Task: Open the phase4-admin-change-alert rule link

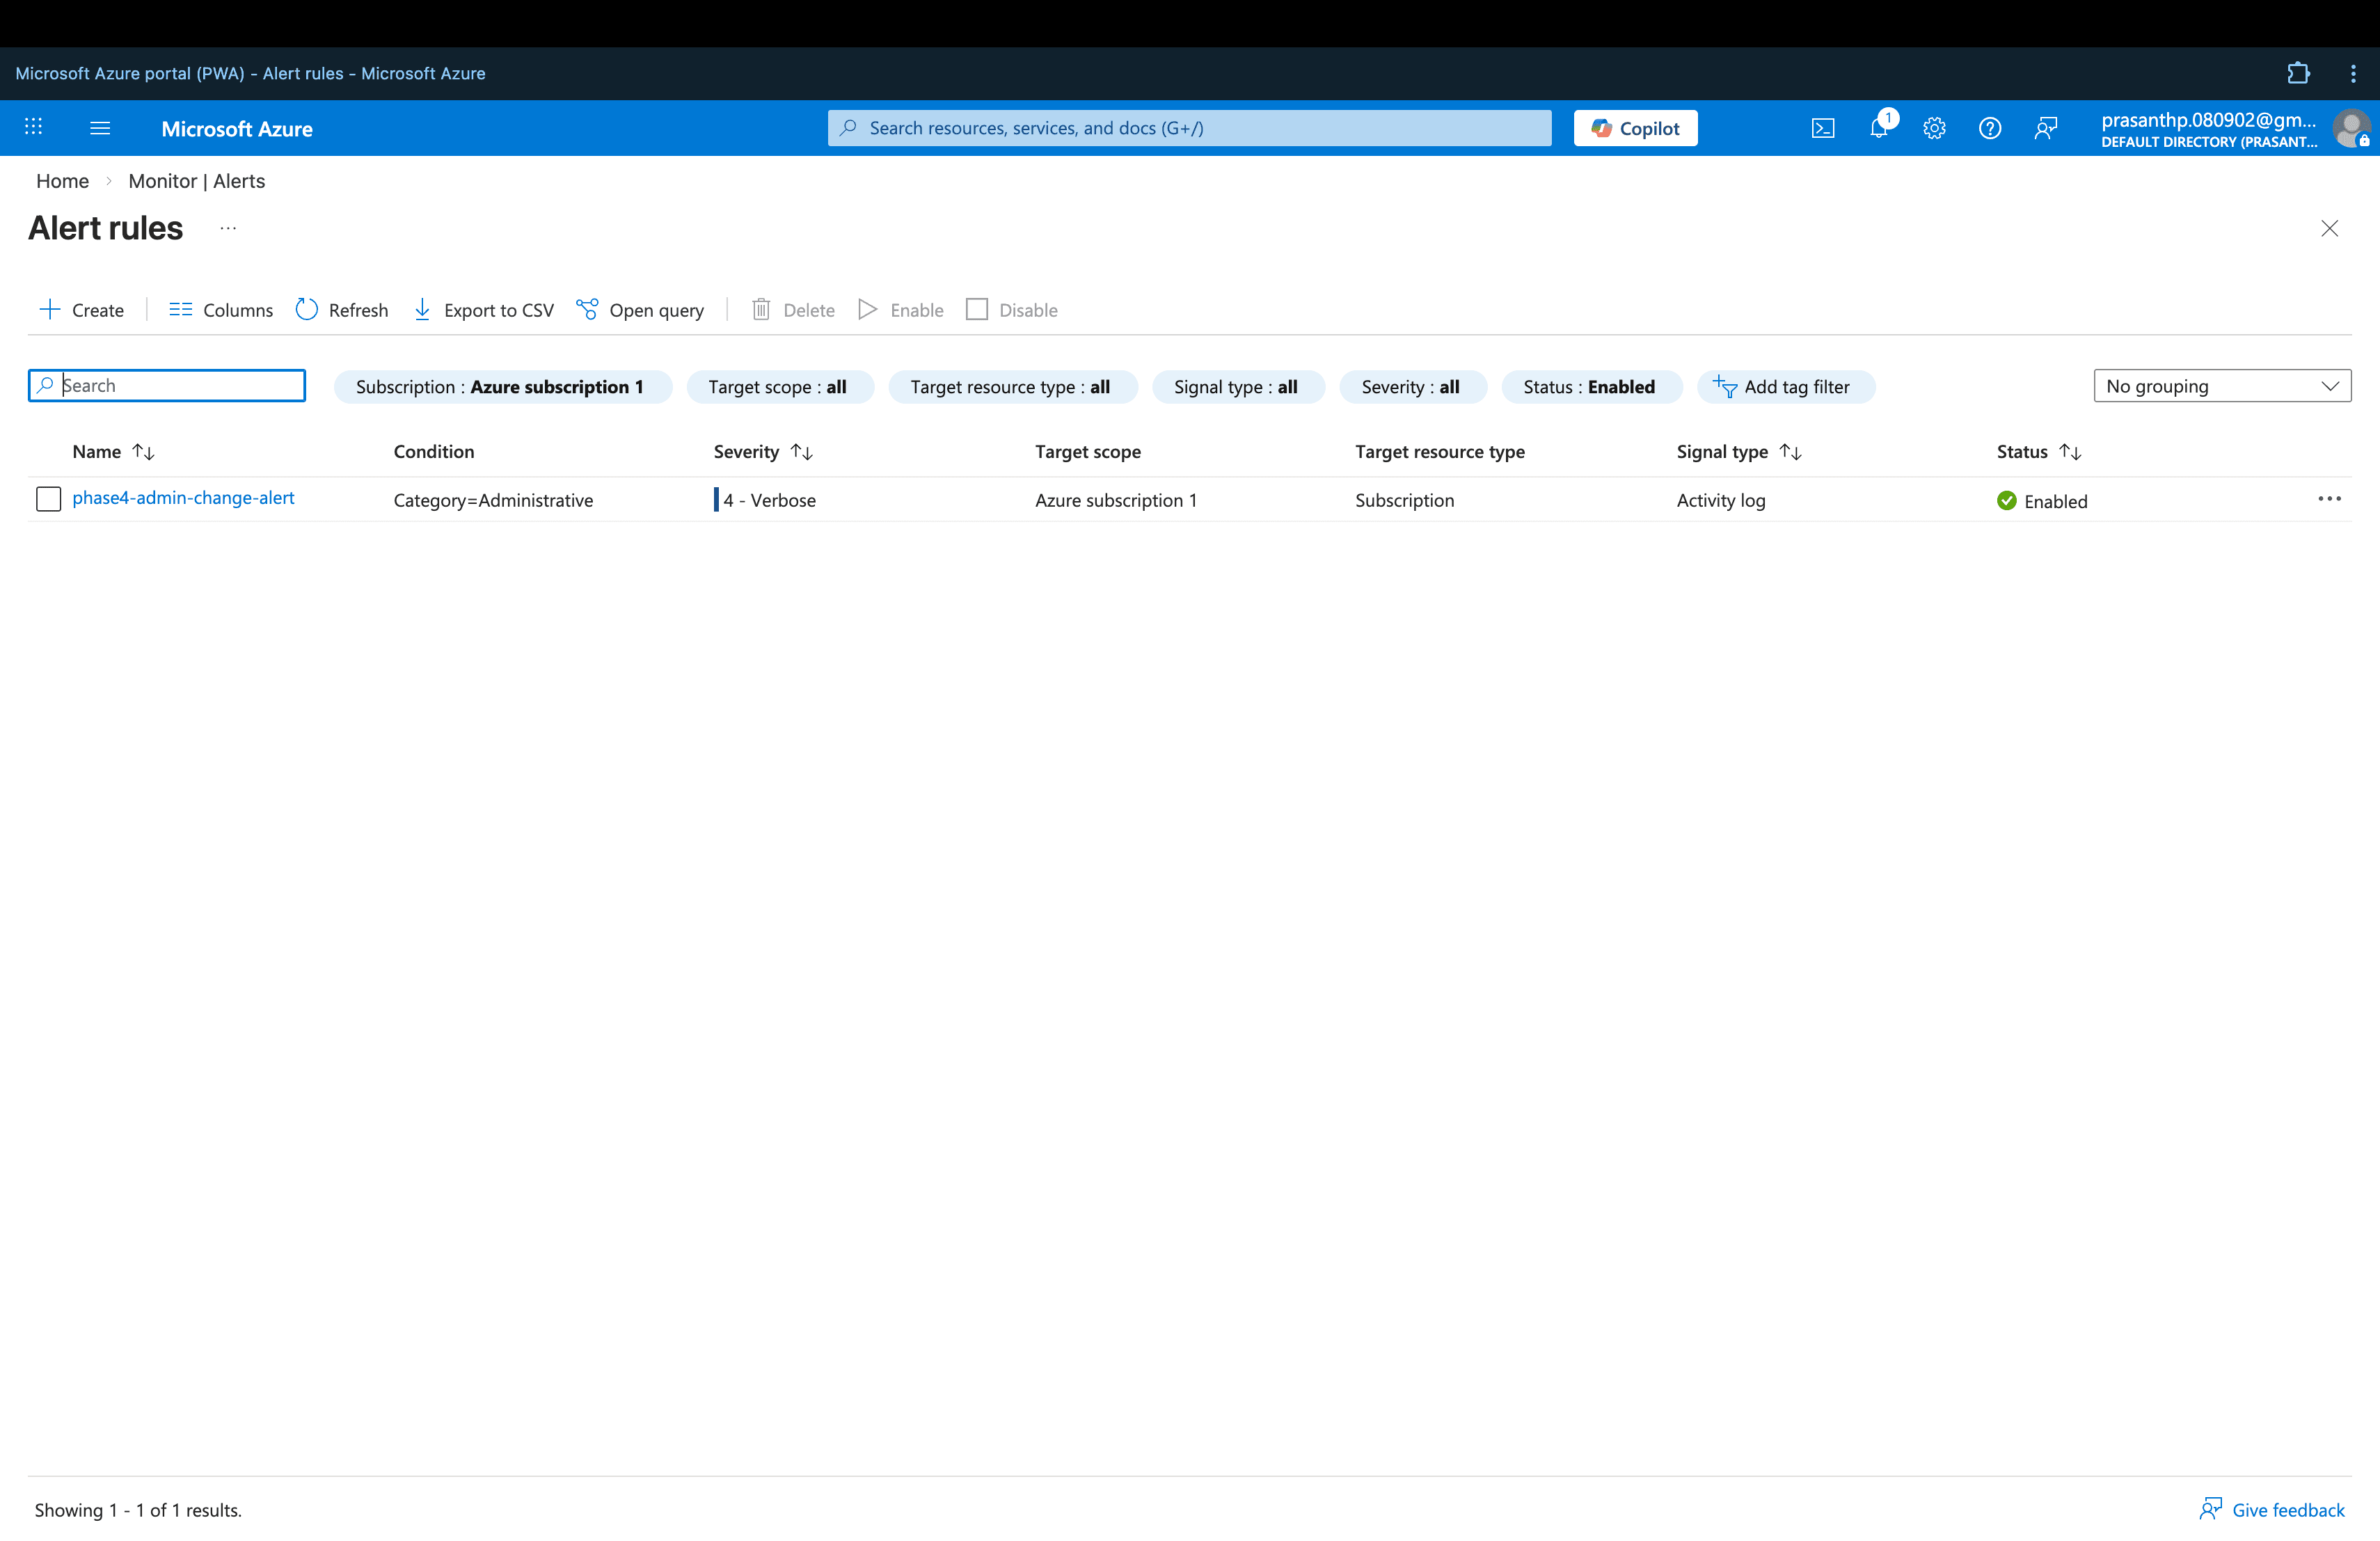Action: pos(183,498)
